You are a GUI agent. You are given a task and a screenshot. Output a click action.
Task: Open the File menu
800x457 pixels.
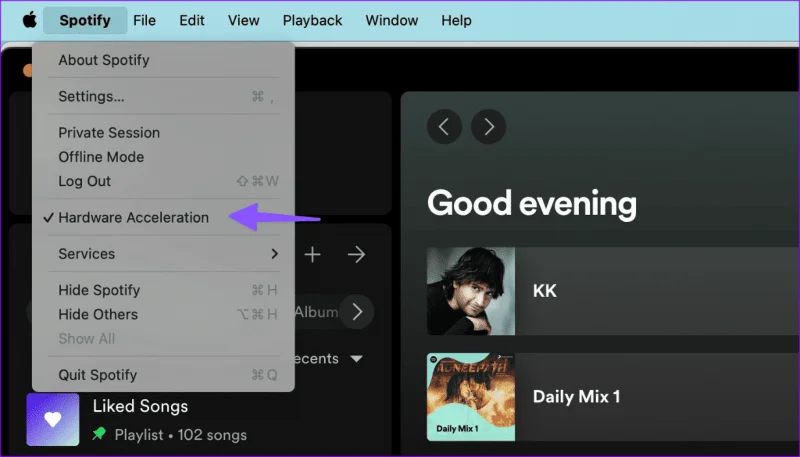point(144,20)
